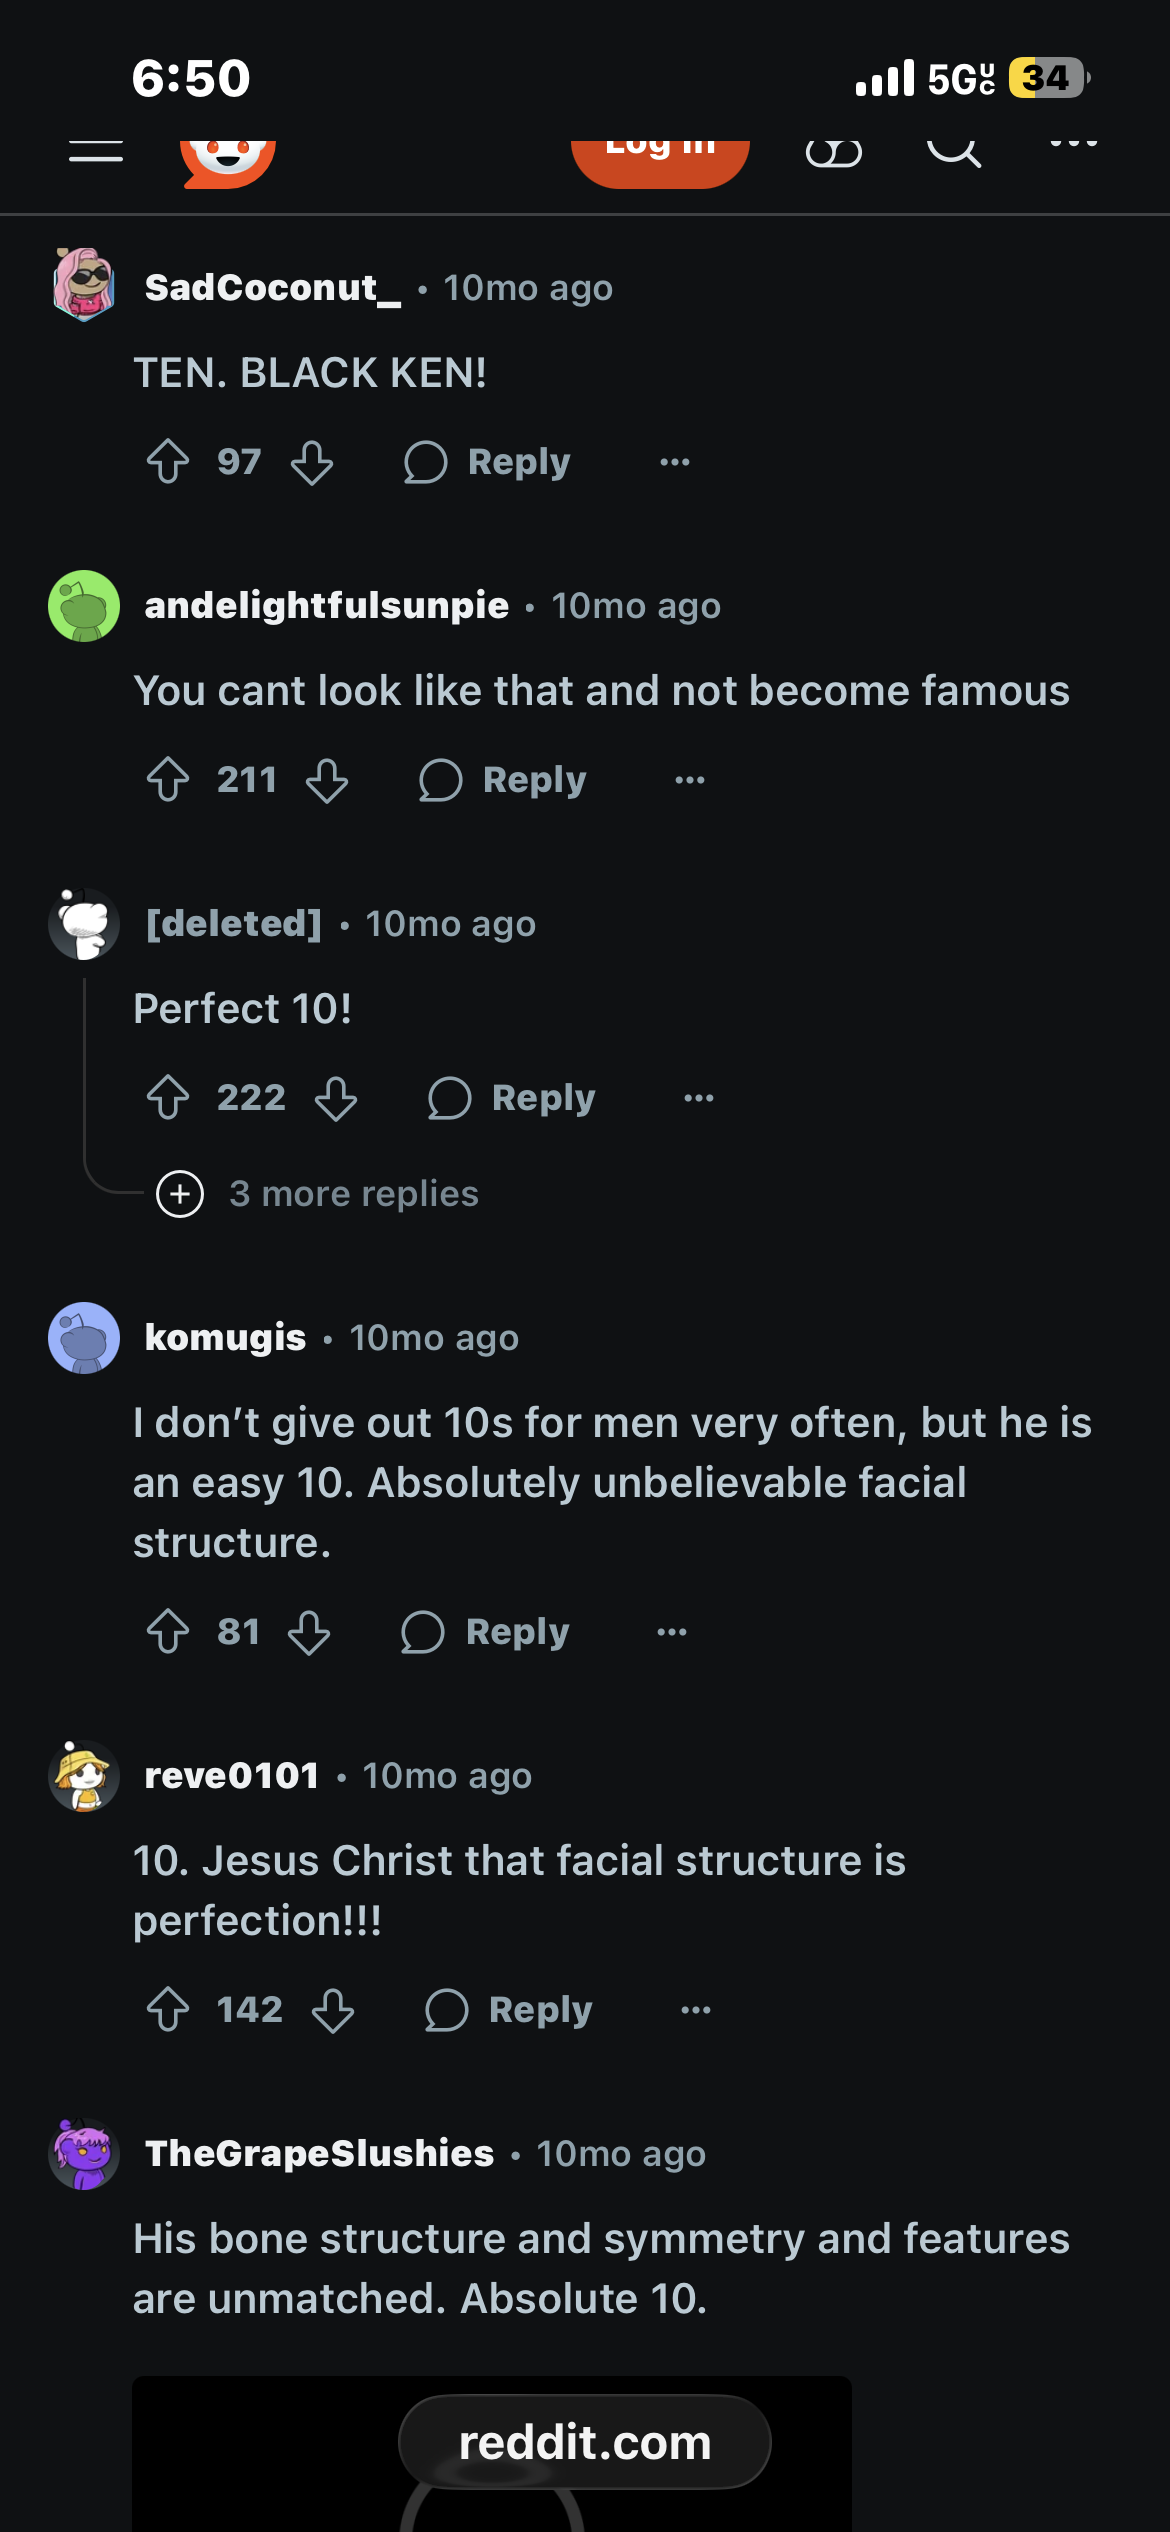Viewport: 1170px width, 2532px height.
Task: Open more options on reve0101's comment
Action: (696, 2010)
